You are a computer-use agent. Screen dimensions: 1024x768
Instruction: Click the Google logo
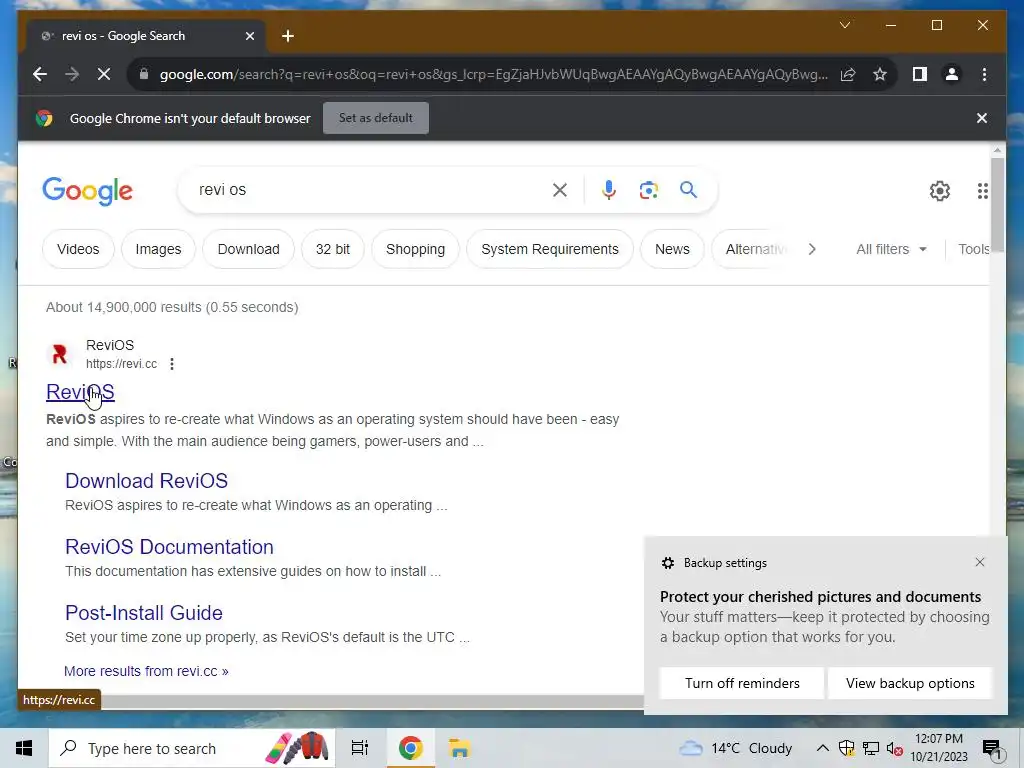click(x=88, y=191)
